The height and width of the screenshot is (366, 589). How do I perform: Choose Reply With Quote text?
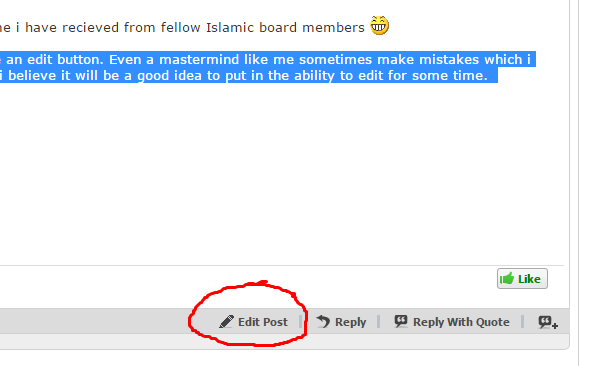[x=461, y=322]
